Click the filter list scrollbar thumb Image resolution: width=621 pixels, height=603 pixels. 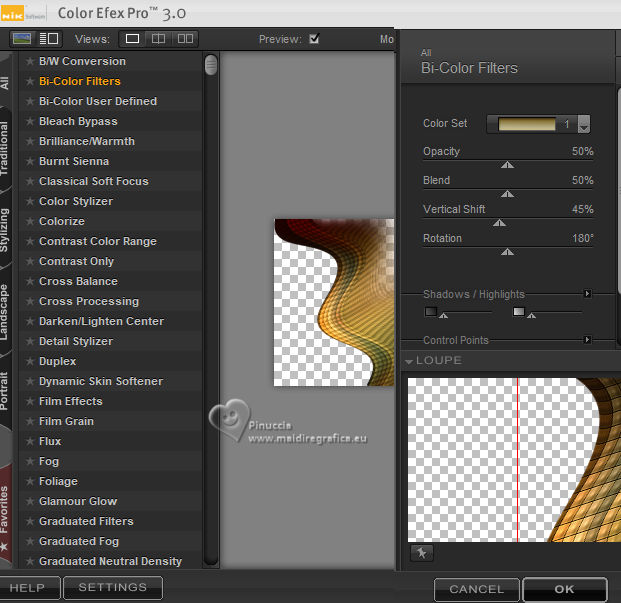click(x=211, y=65)
